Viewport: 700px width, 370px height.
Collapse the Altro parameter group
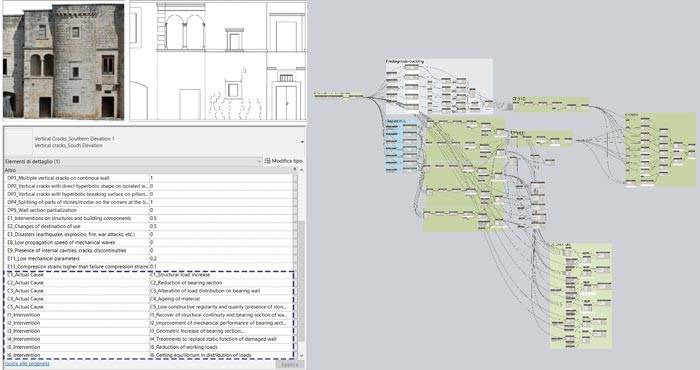(295, 170)
